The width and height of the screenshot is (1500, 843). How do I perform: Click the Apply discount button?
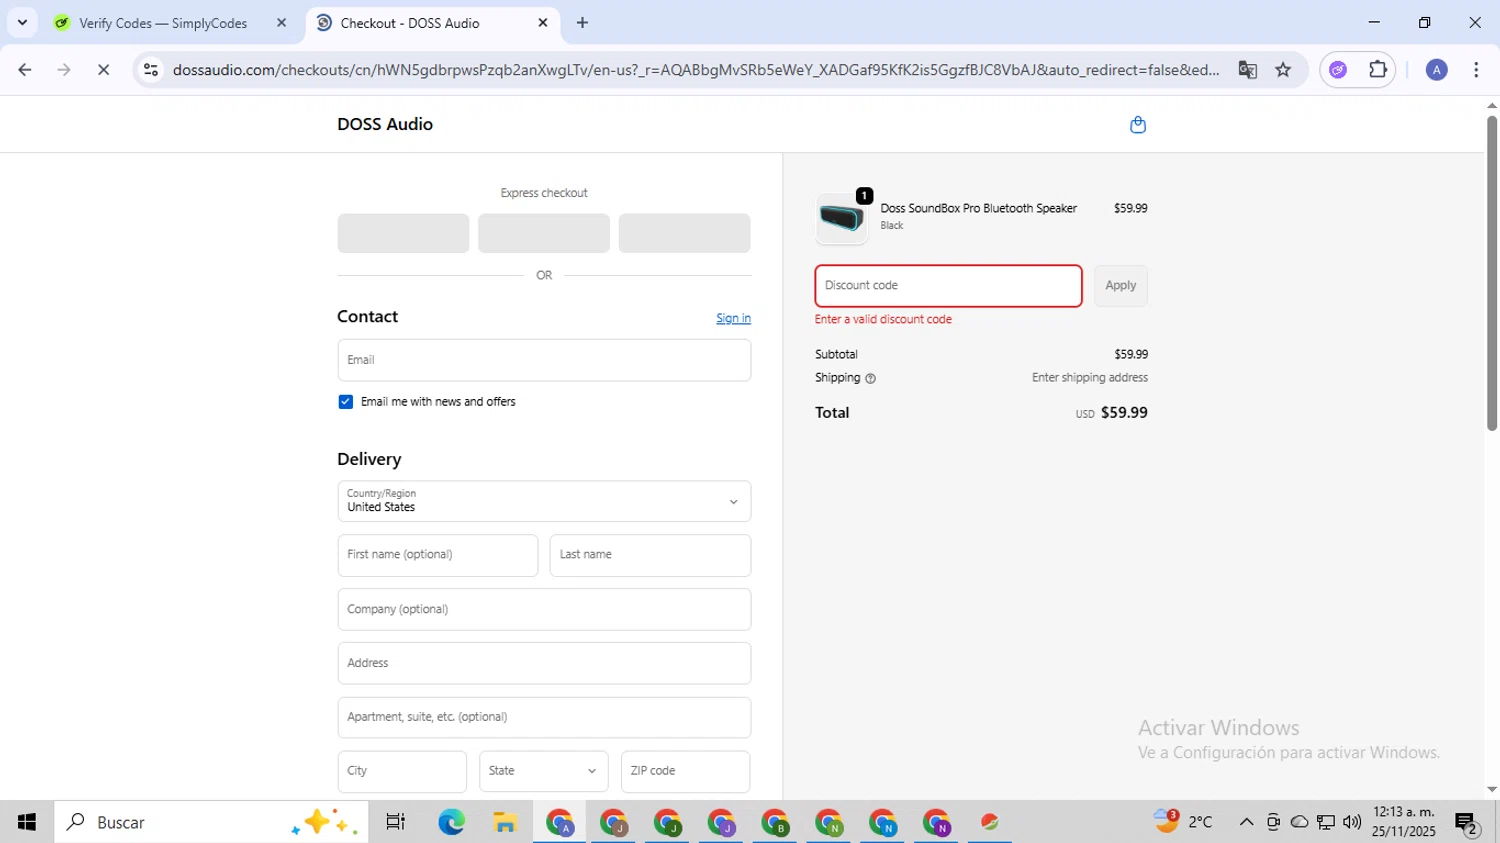point(1120,286)
